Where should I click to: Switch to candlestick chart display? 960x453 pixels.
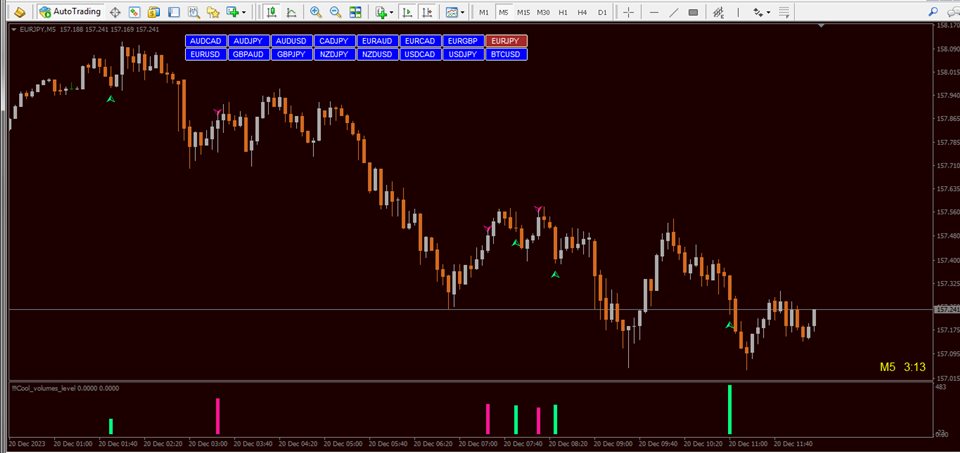pos(271,12)
